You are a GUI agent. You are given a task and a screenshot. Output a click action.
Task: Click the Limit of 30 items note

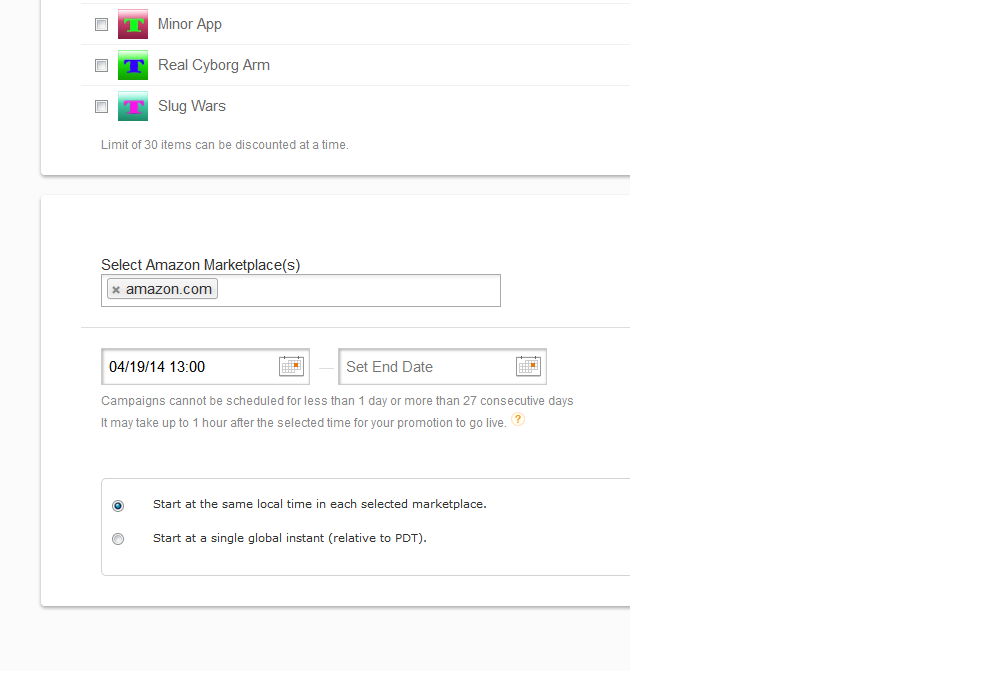[x=225, y=145]
